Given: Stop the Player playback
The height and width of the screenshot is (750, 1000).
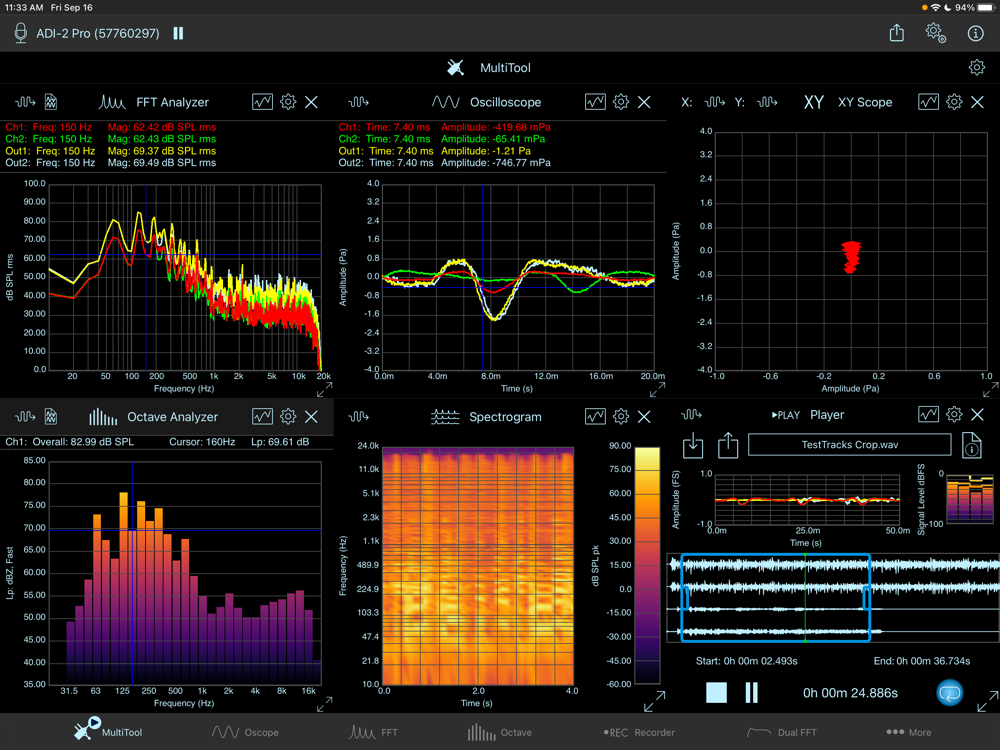Looking at the screenshot, I should 716,693.
